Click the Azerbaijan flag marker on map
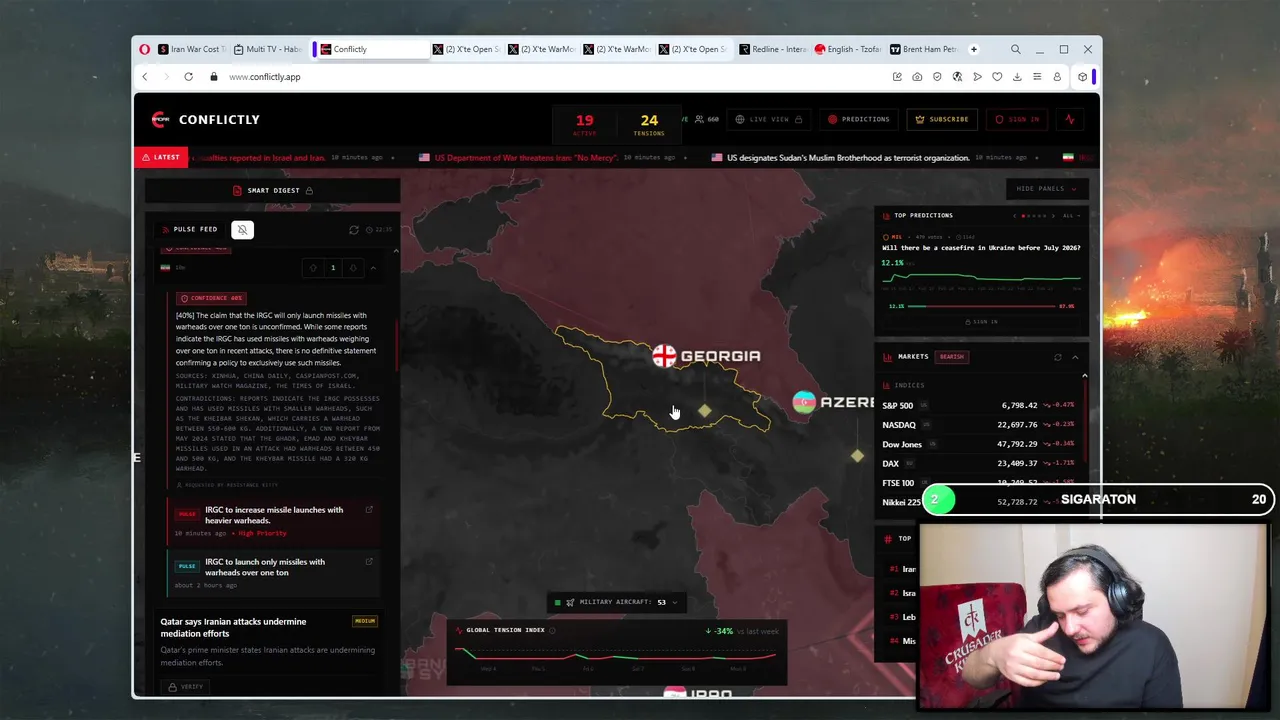Viewport: 1280px width, 720px height. point(803,402)
